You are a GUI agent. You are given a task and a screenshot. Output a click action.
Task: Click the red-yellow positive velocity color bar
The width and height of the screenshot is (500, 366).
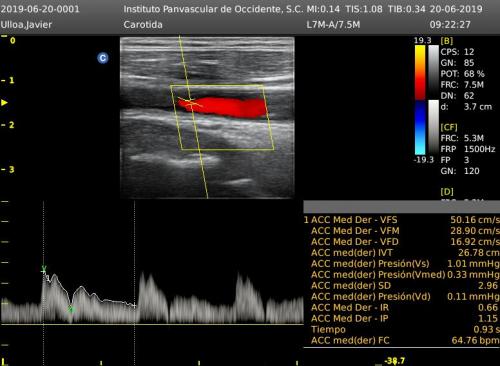coord(420,72)
